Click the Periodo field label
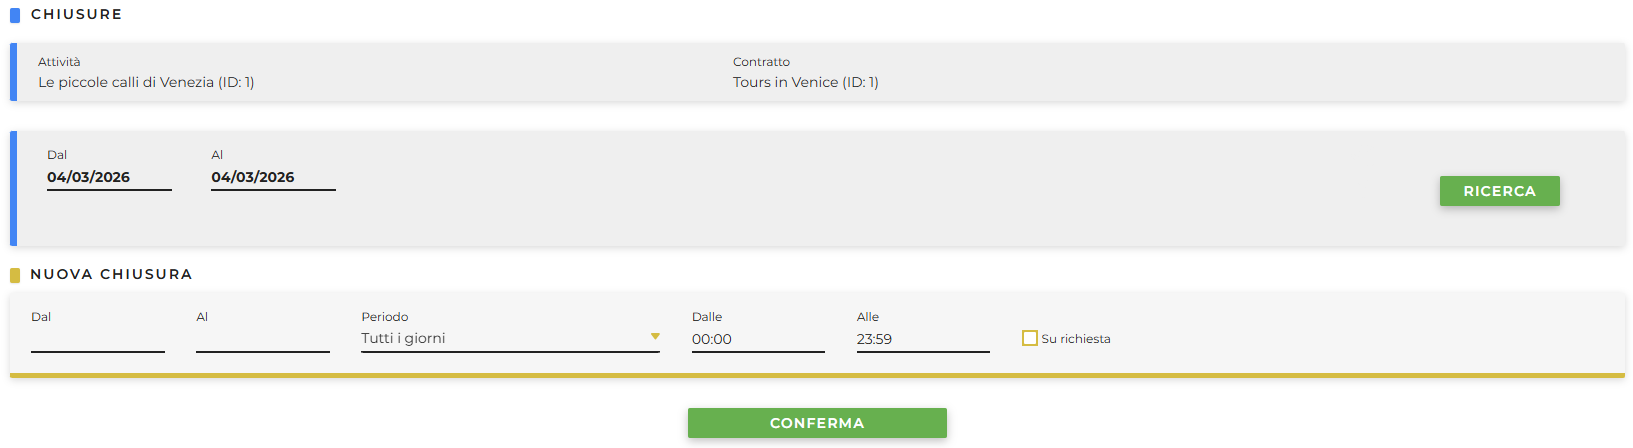 pyautogui.click(x=385, y=317)
